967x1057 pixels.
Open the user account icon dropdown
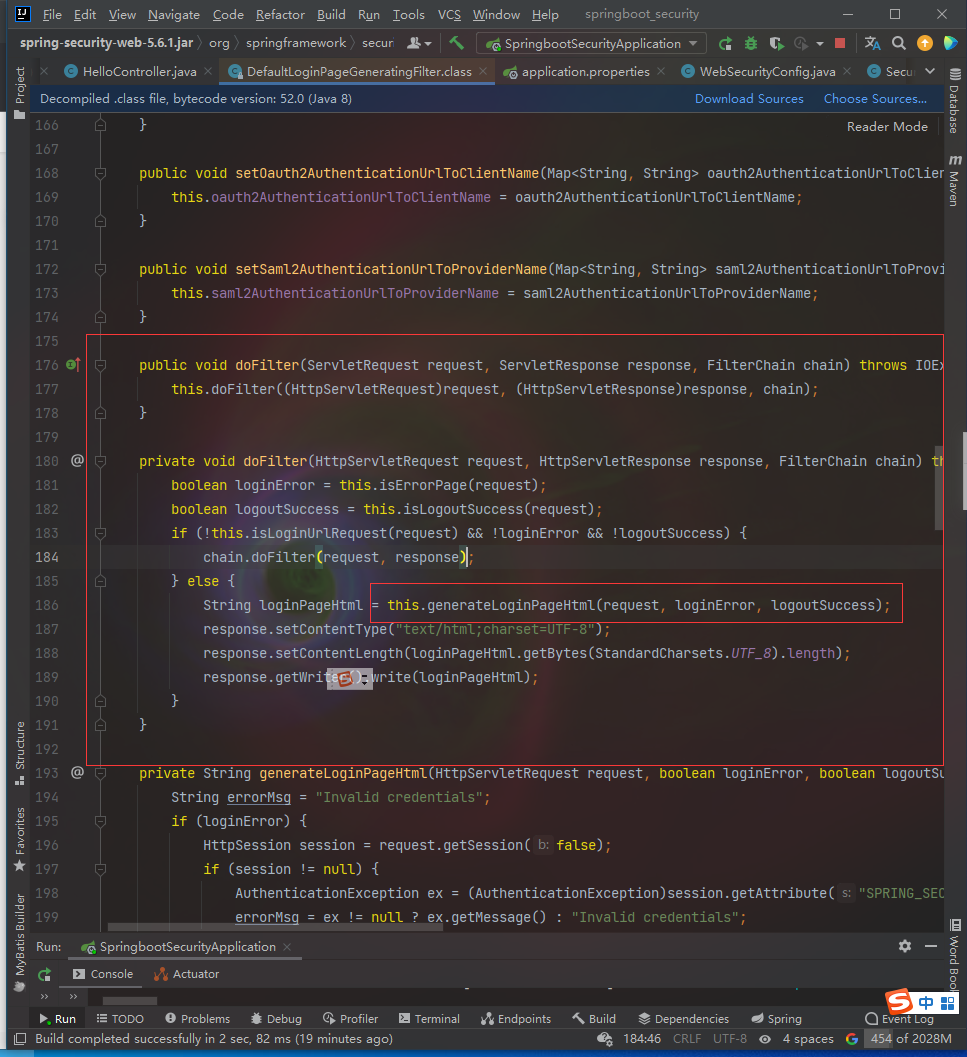pos(419,43)
